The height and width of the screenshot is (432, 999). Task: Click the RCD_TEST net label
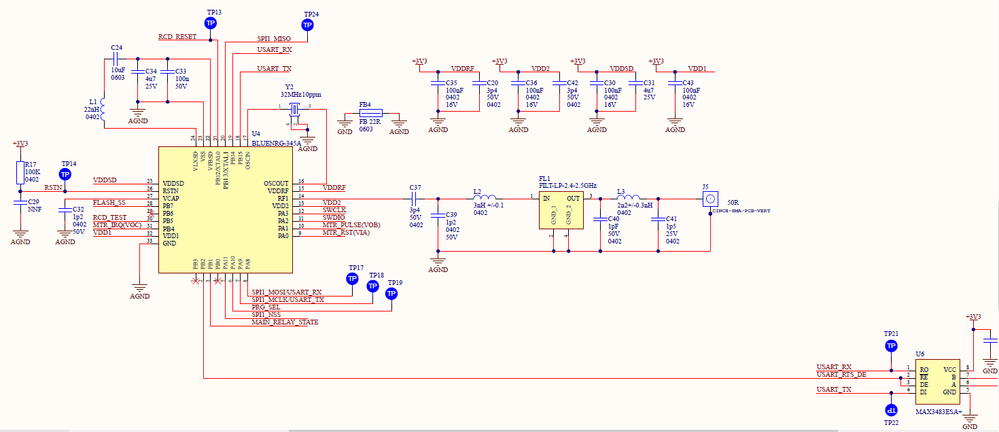(109, 217)
